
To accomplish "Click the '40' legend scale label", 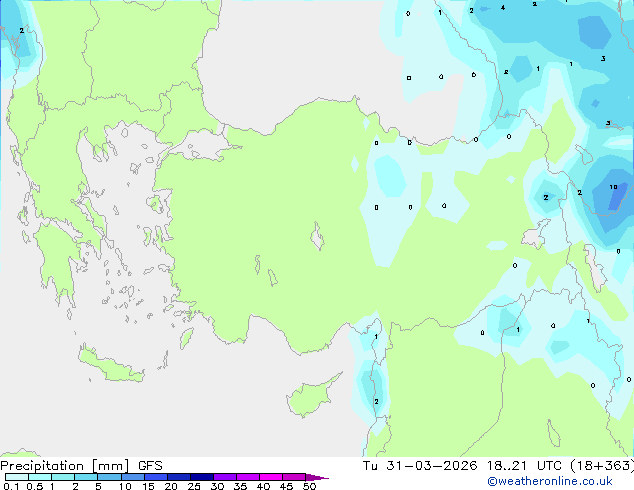I will click(x=263, y=486).
